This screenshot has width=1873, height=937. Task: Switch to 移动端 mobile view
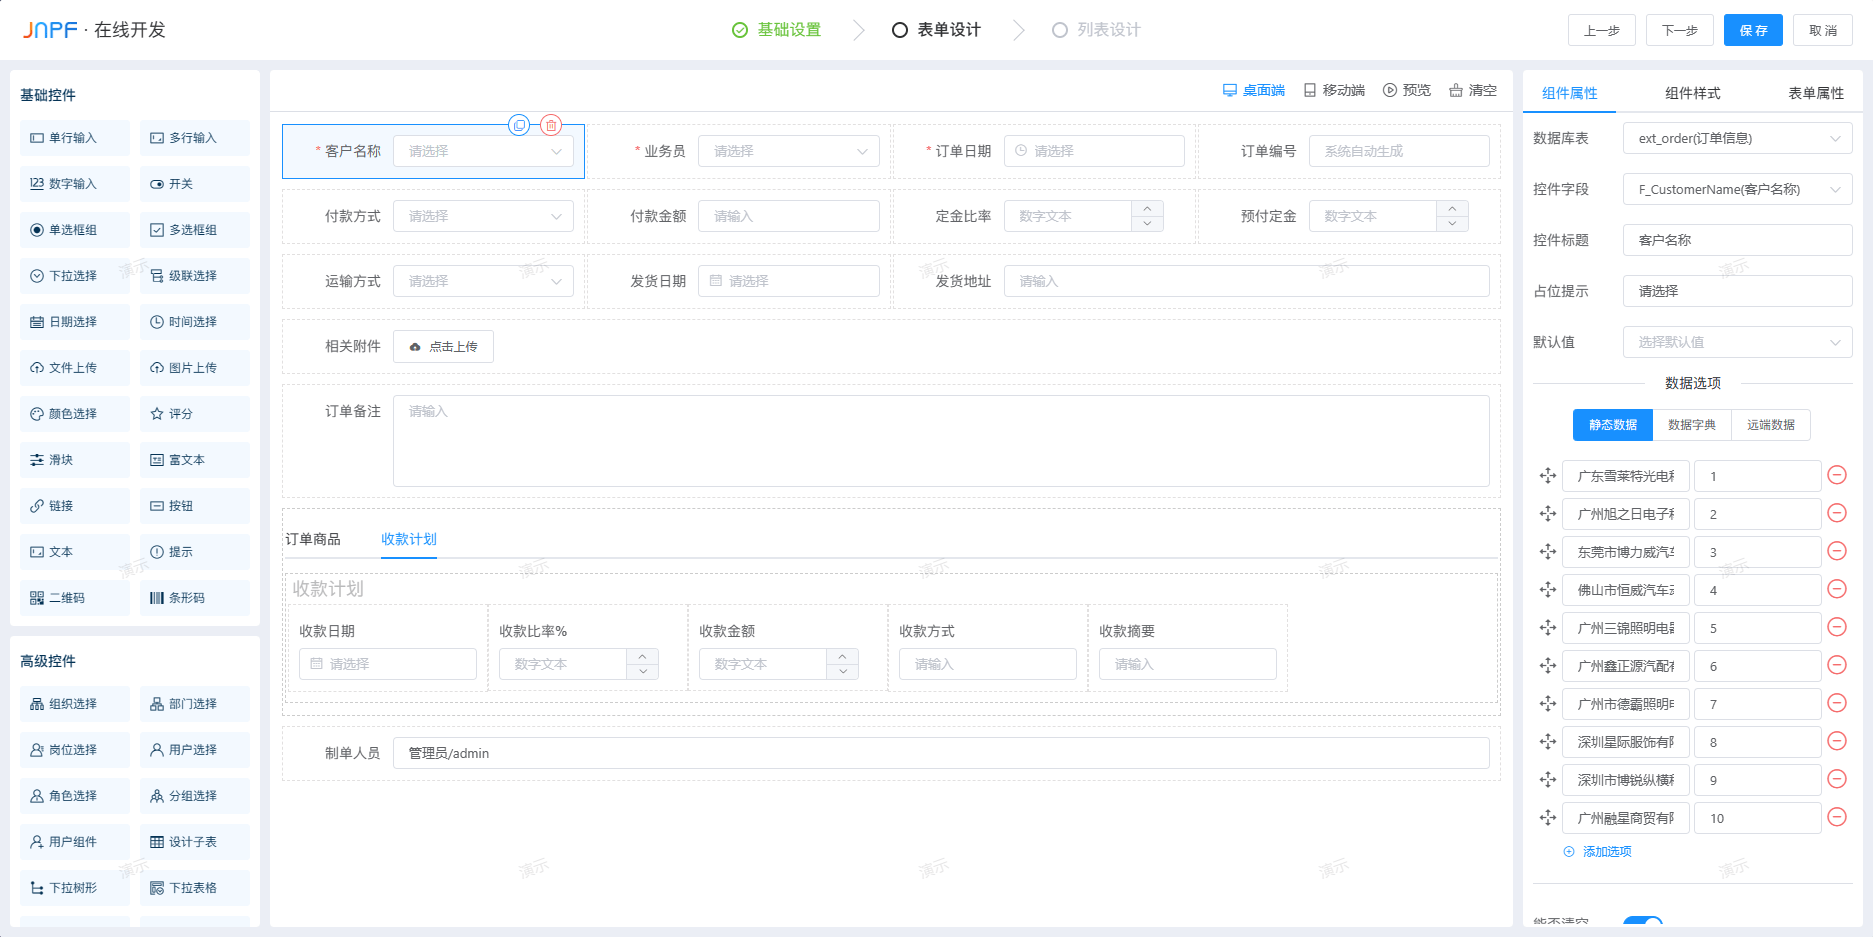click(x=1334, y=90)
